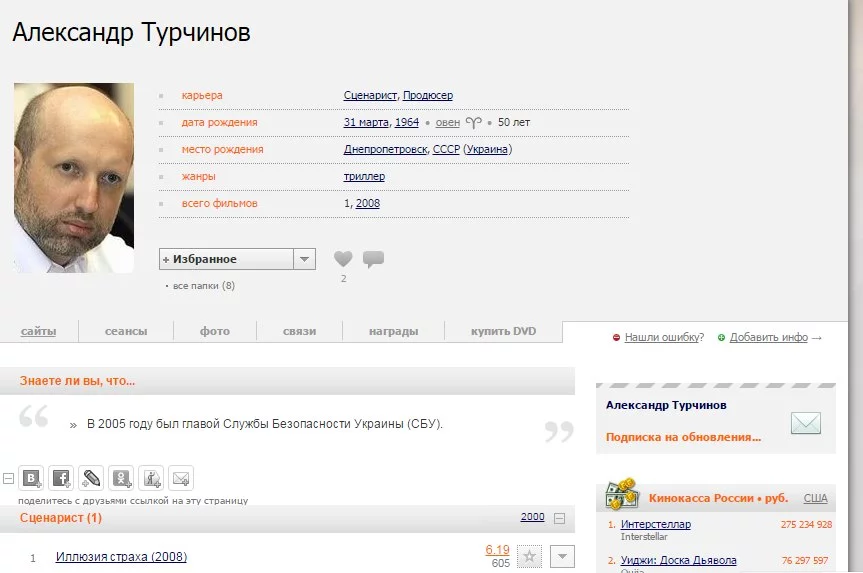Open the сеансы tab
This screenshot has height=573, width=863.
click(126, 331)
